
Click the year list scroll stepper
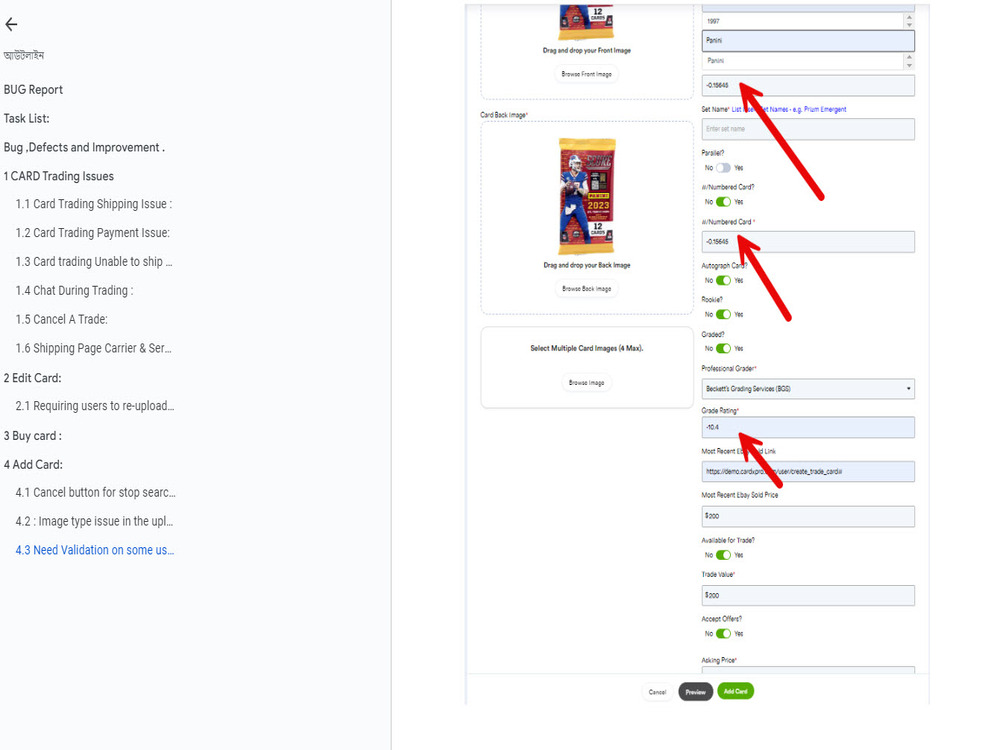click(909, 21)
